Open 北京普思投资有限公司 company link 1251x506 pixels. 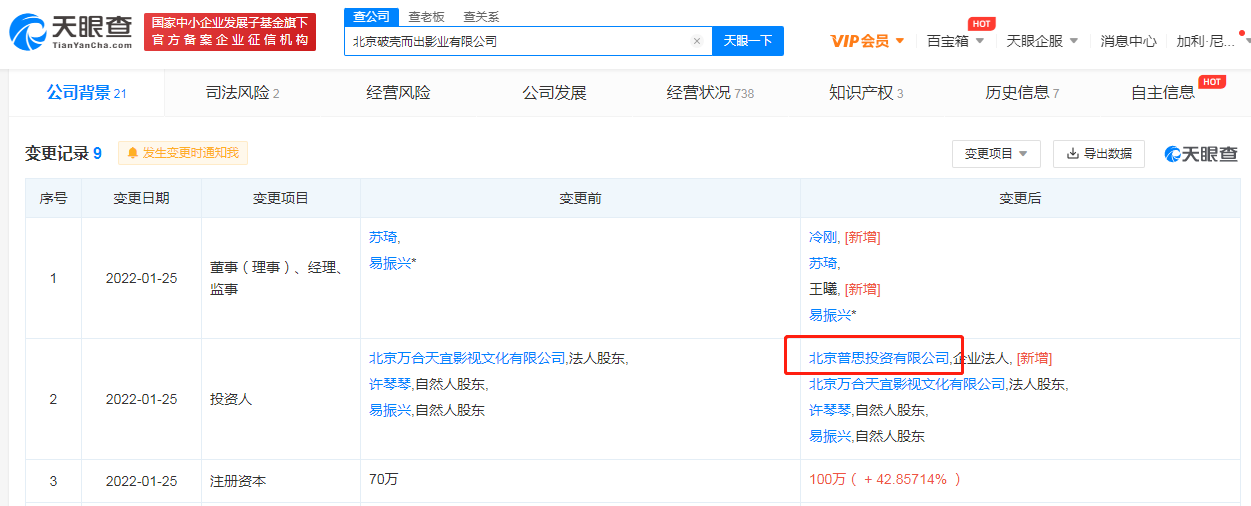coord(878,358)
